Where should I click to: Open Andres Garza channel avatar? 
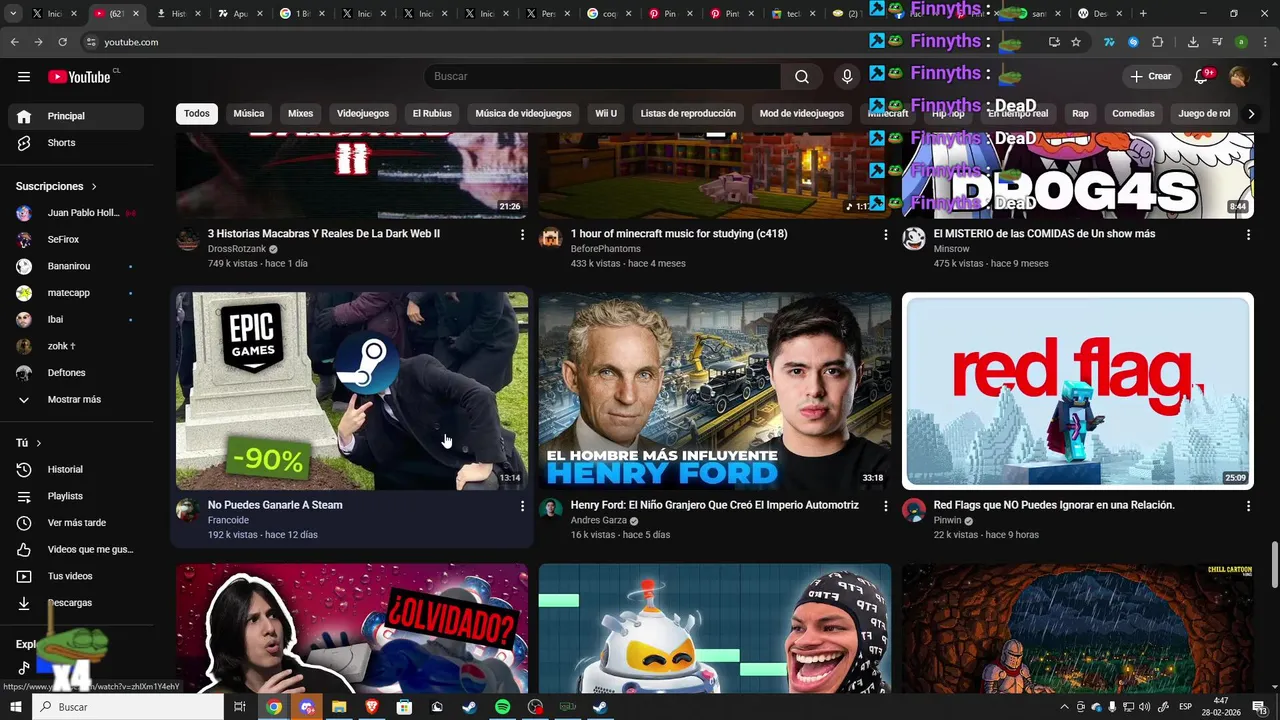click(551, 510)
